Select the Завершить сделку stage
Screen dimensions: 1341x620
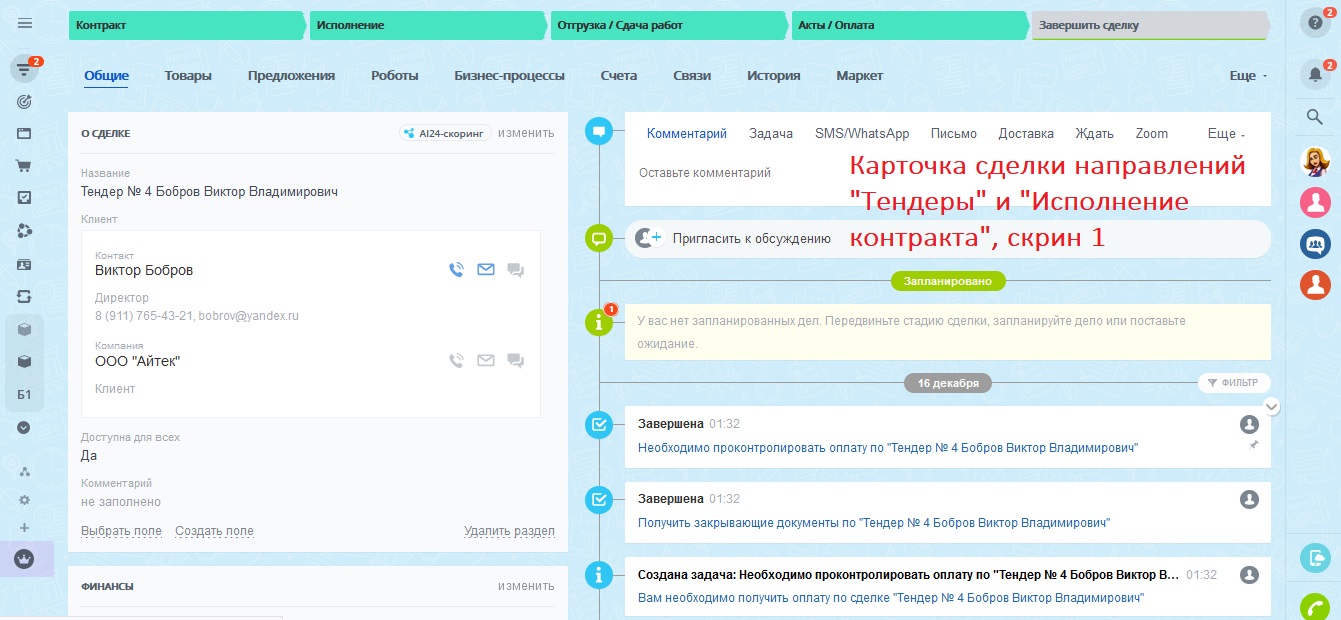(1148, 25)
